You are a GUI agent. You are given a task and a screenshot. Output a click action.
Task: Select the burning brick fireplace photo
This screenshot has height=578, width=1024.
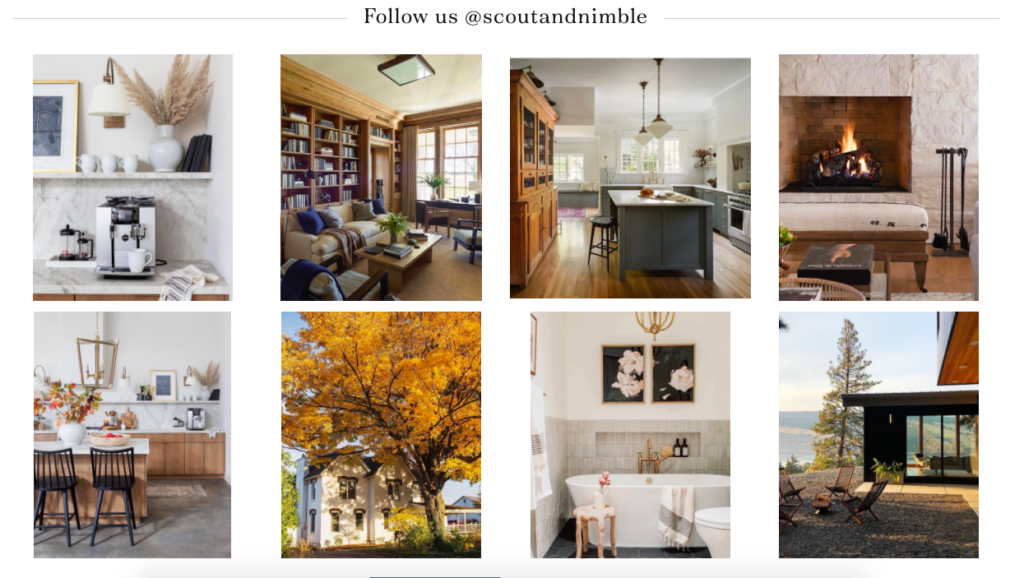coord(878,178)
